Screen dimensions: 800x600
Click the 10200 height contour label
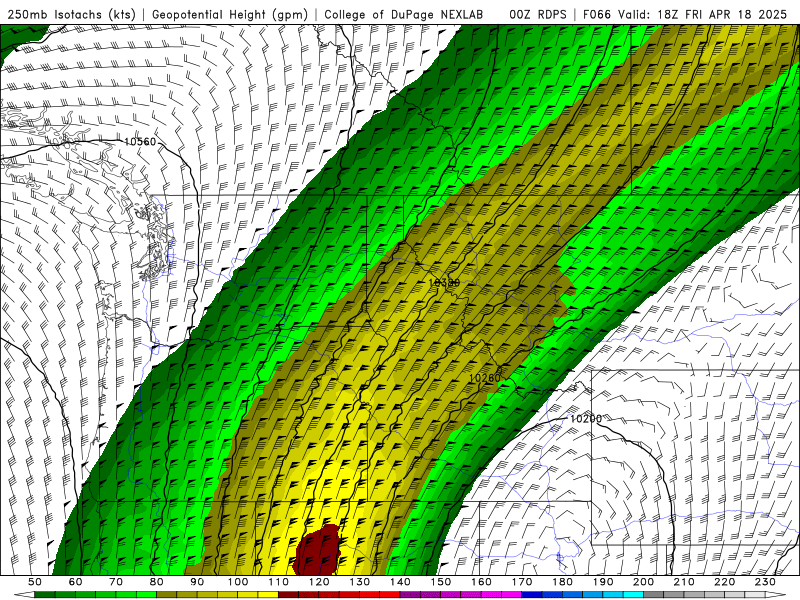(586, 418)
